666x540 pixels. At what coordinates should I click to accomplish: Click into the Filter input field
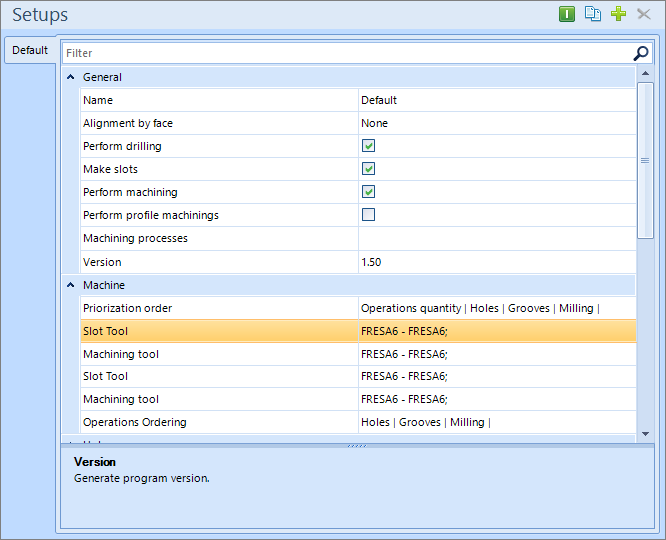(347, 53)
